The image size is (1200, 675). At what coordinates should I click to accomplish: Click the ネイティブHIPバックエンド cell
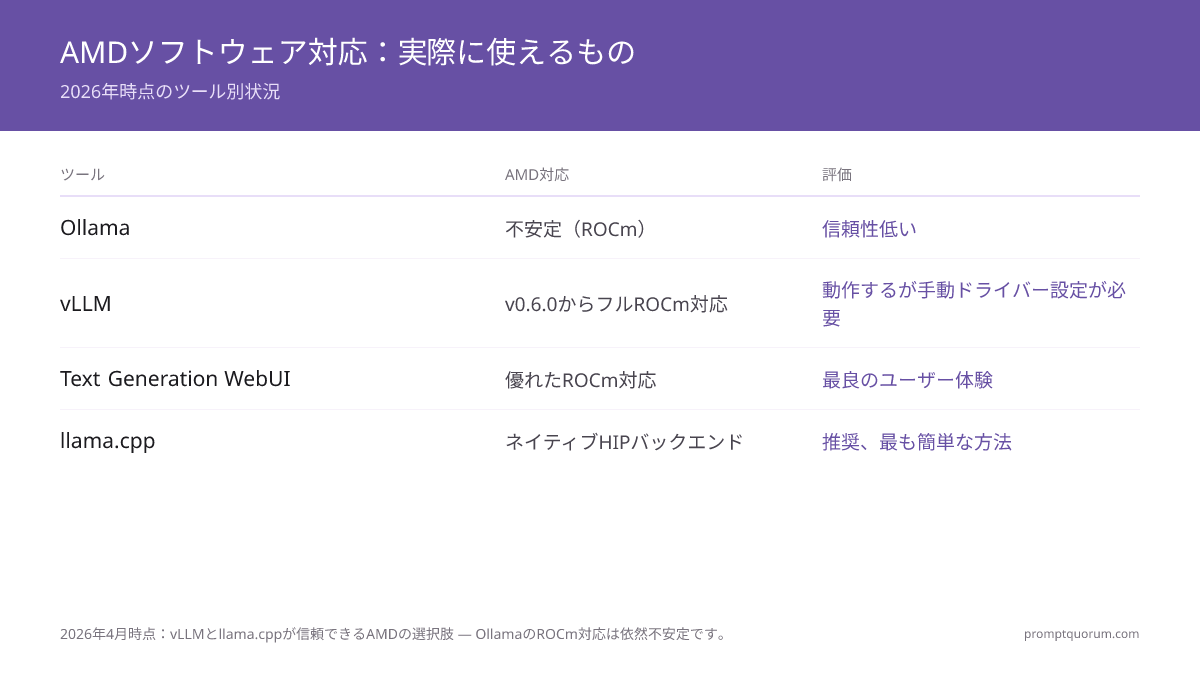click(624, 442)
